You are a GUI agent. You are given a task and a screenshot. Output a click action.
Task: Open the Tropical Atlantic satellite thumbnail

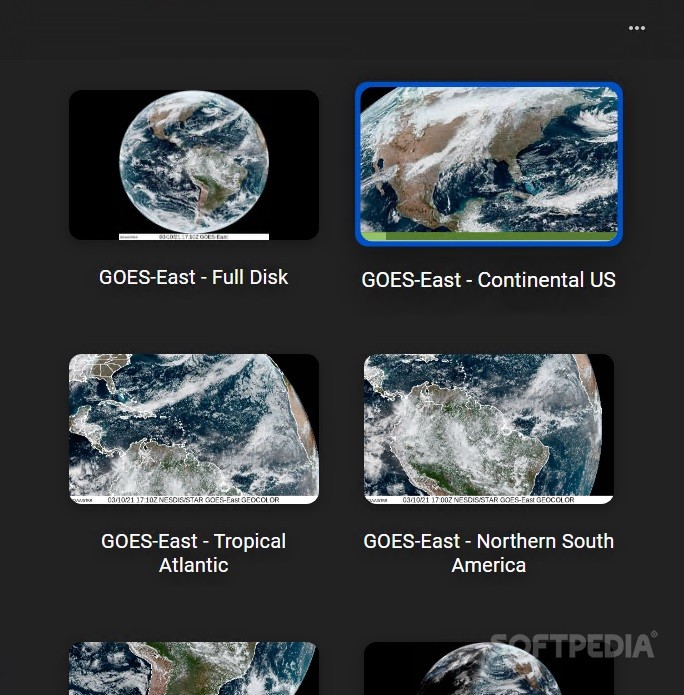[194, 429]
